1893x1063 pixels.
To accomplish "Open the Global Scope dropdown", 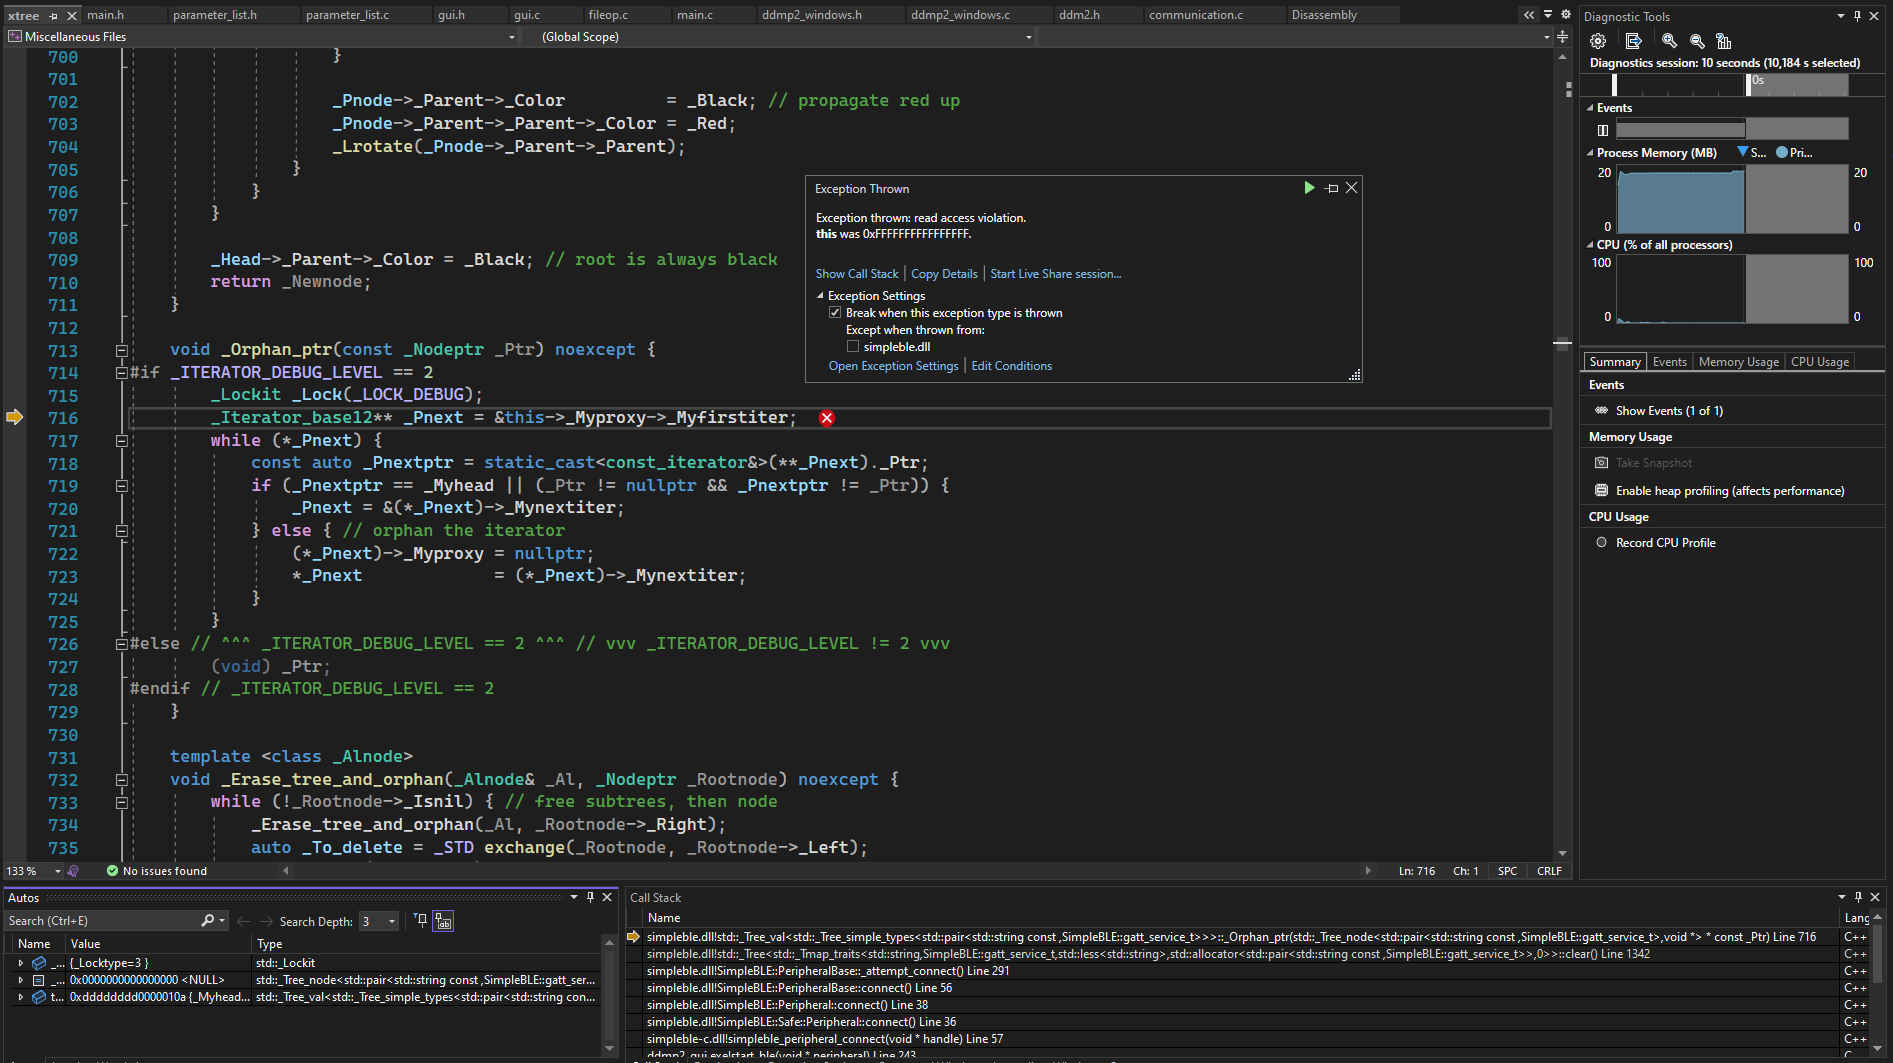I will click(1028, 36).
